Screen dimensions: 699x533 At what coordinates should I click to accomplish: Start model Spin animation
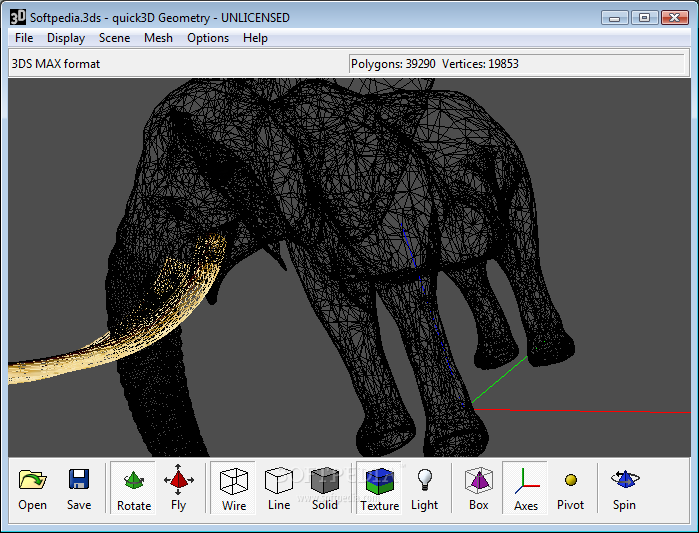tap(624, 488)
